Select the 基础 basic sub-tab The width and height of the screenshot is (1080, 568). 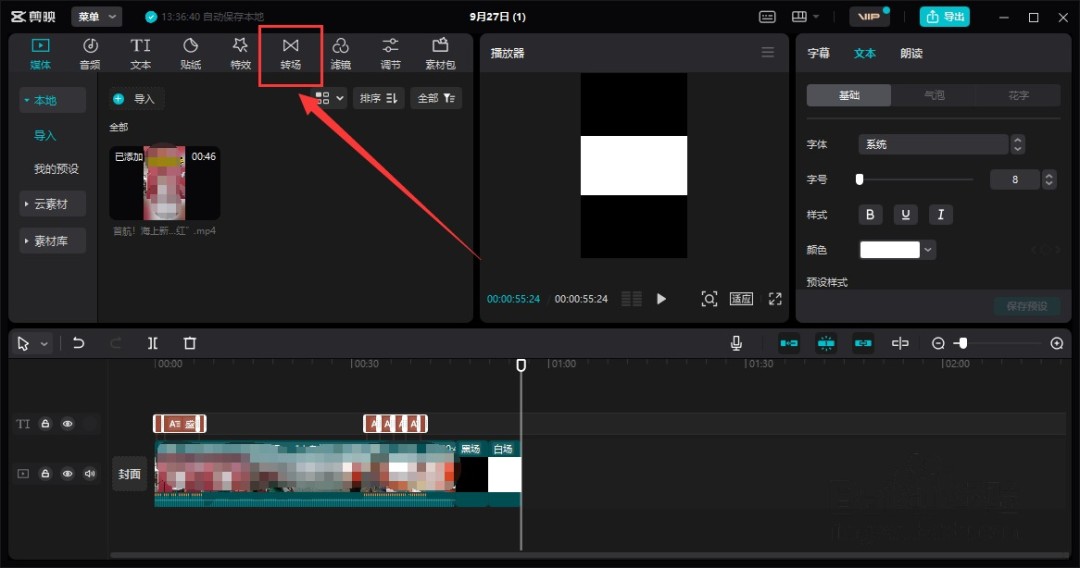pos(849,95)
